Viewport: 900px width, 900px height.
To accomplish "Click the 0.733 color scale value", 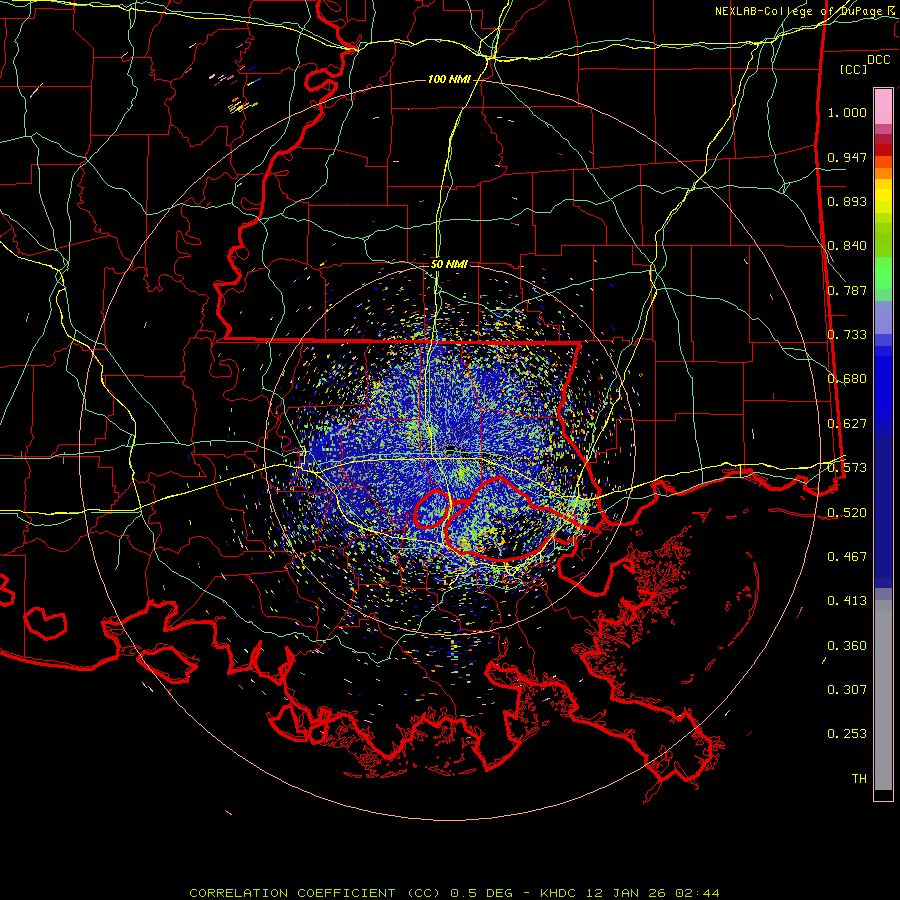I will tap(847, 335).
